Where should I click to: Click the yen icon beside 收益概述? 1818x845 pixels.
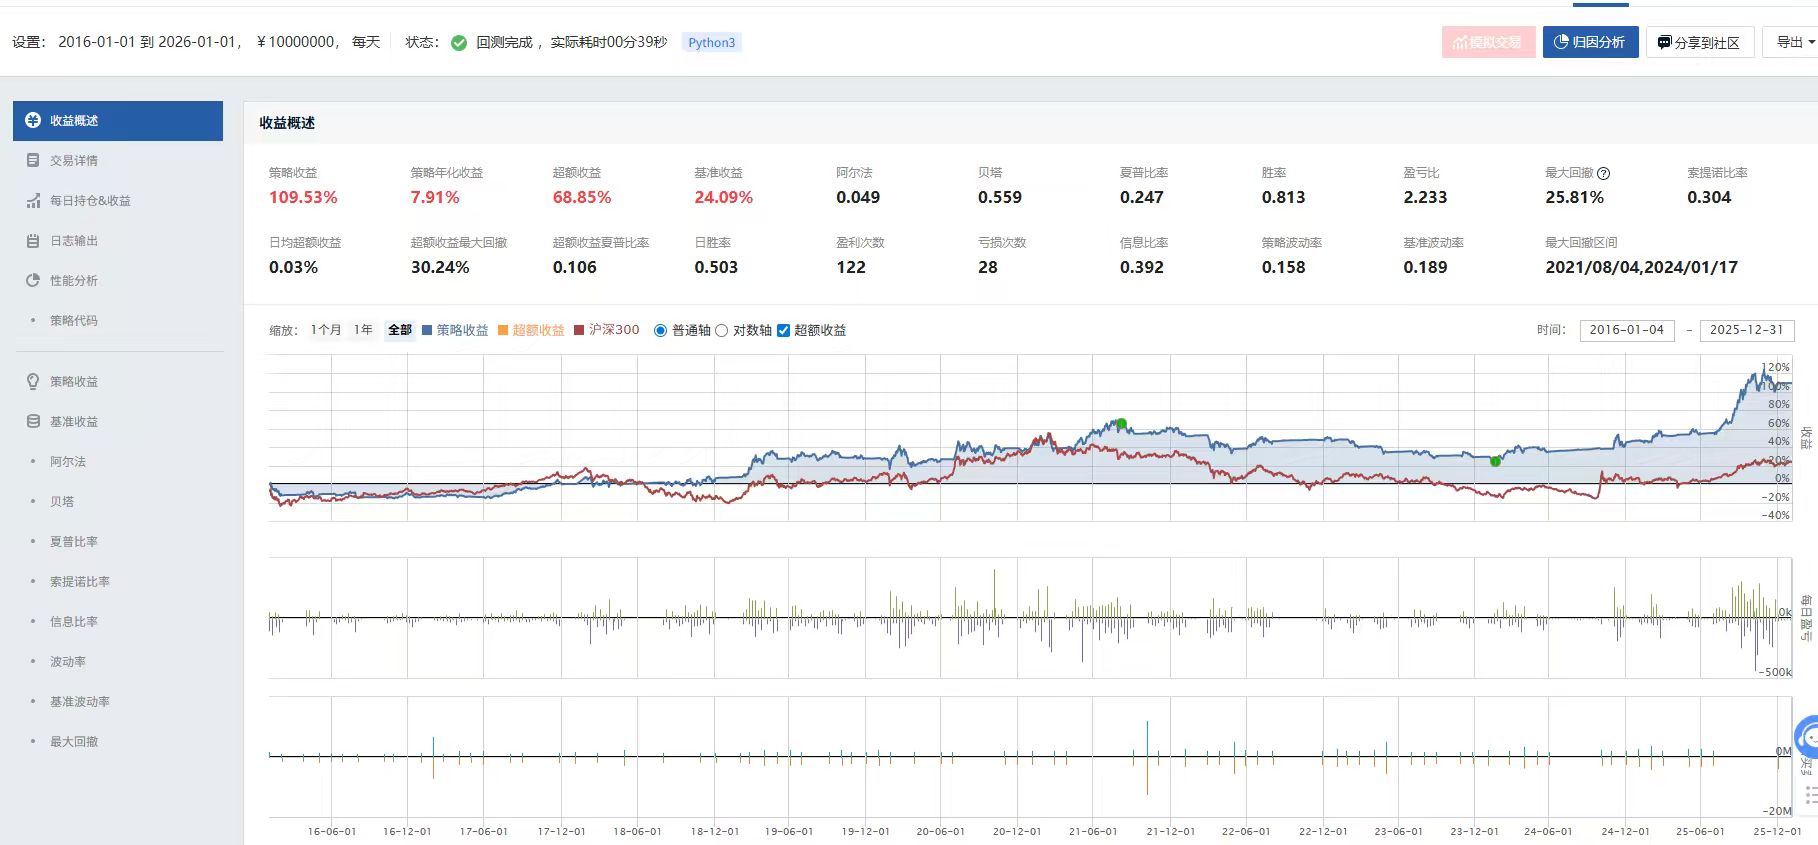pyautogui.click(x=33, y=121)
